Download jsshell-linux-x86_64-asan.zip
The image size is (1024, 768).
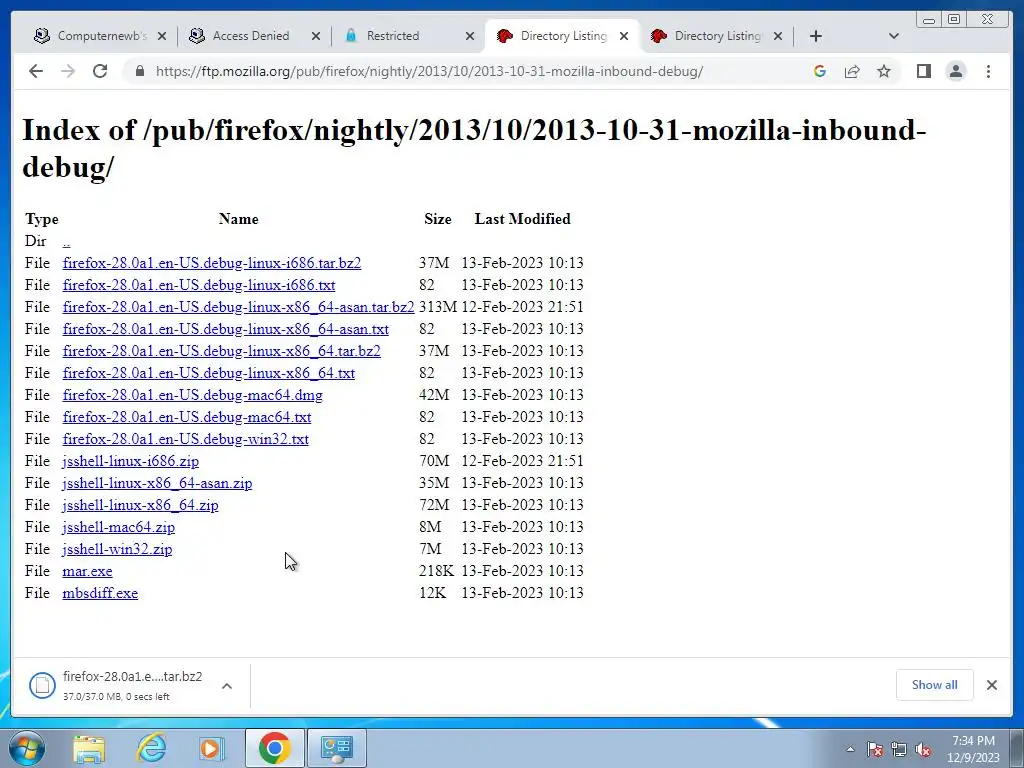157,483
